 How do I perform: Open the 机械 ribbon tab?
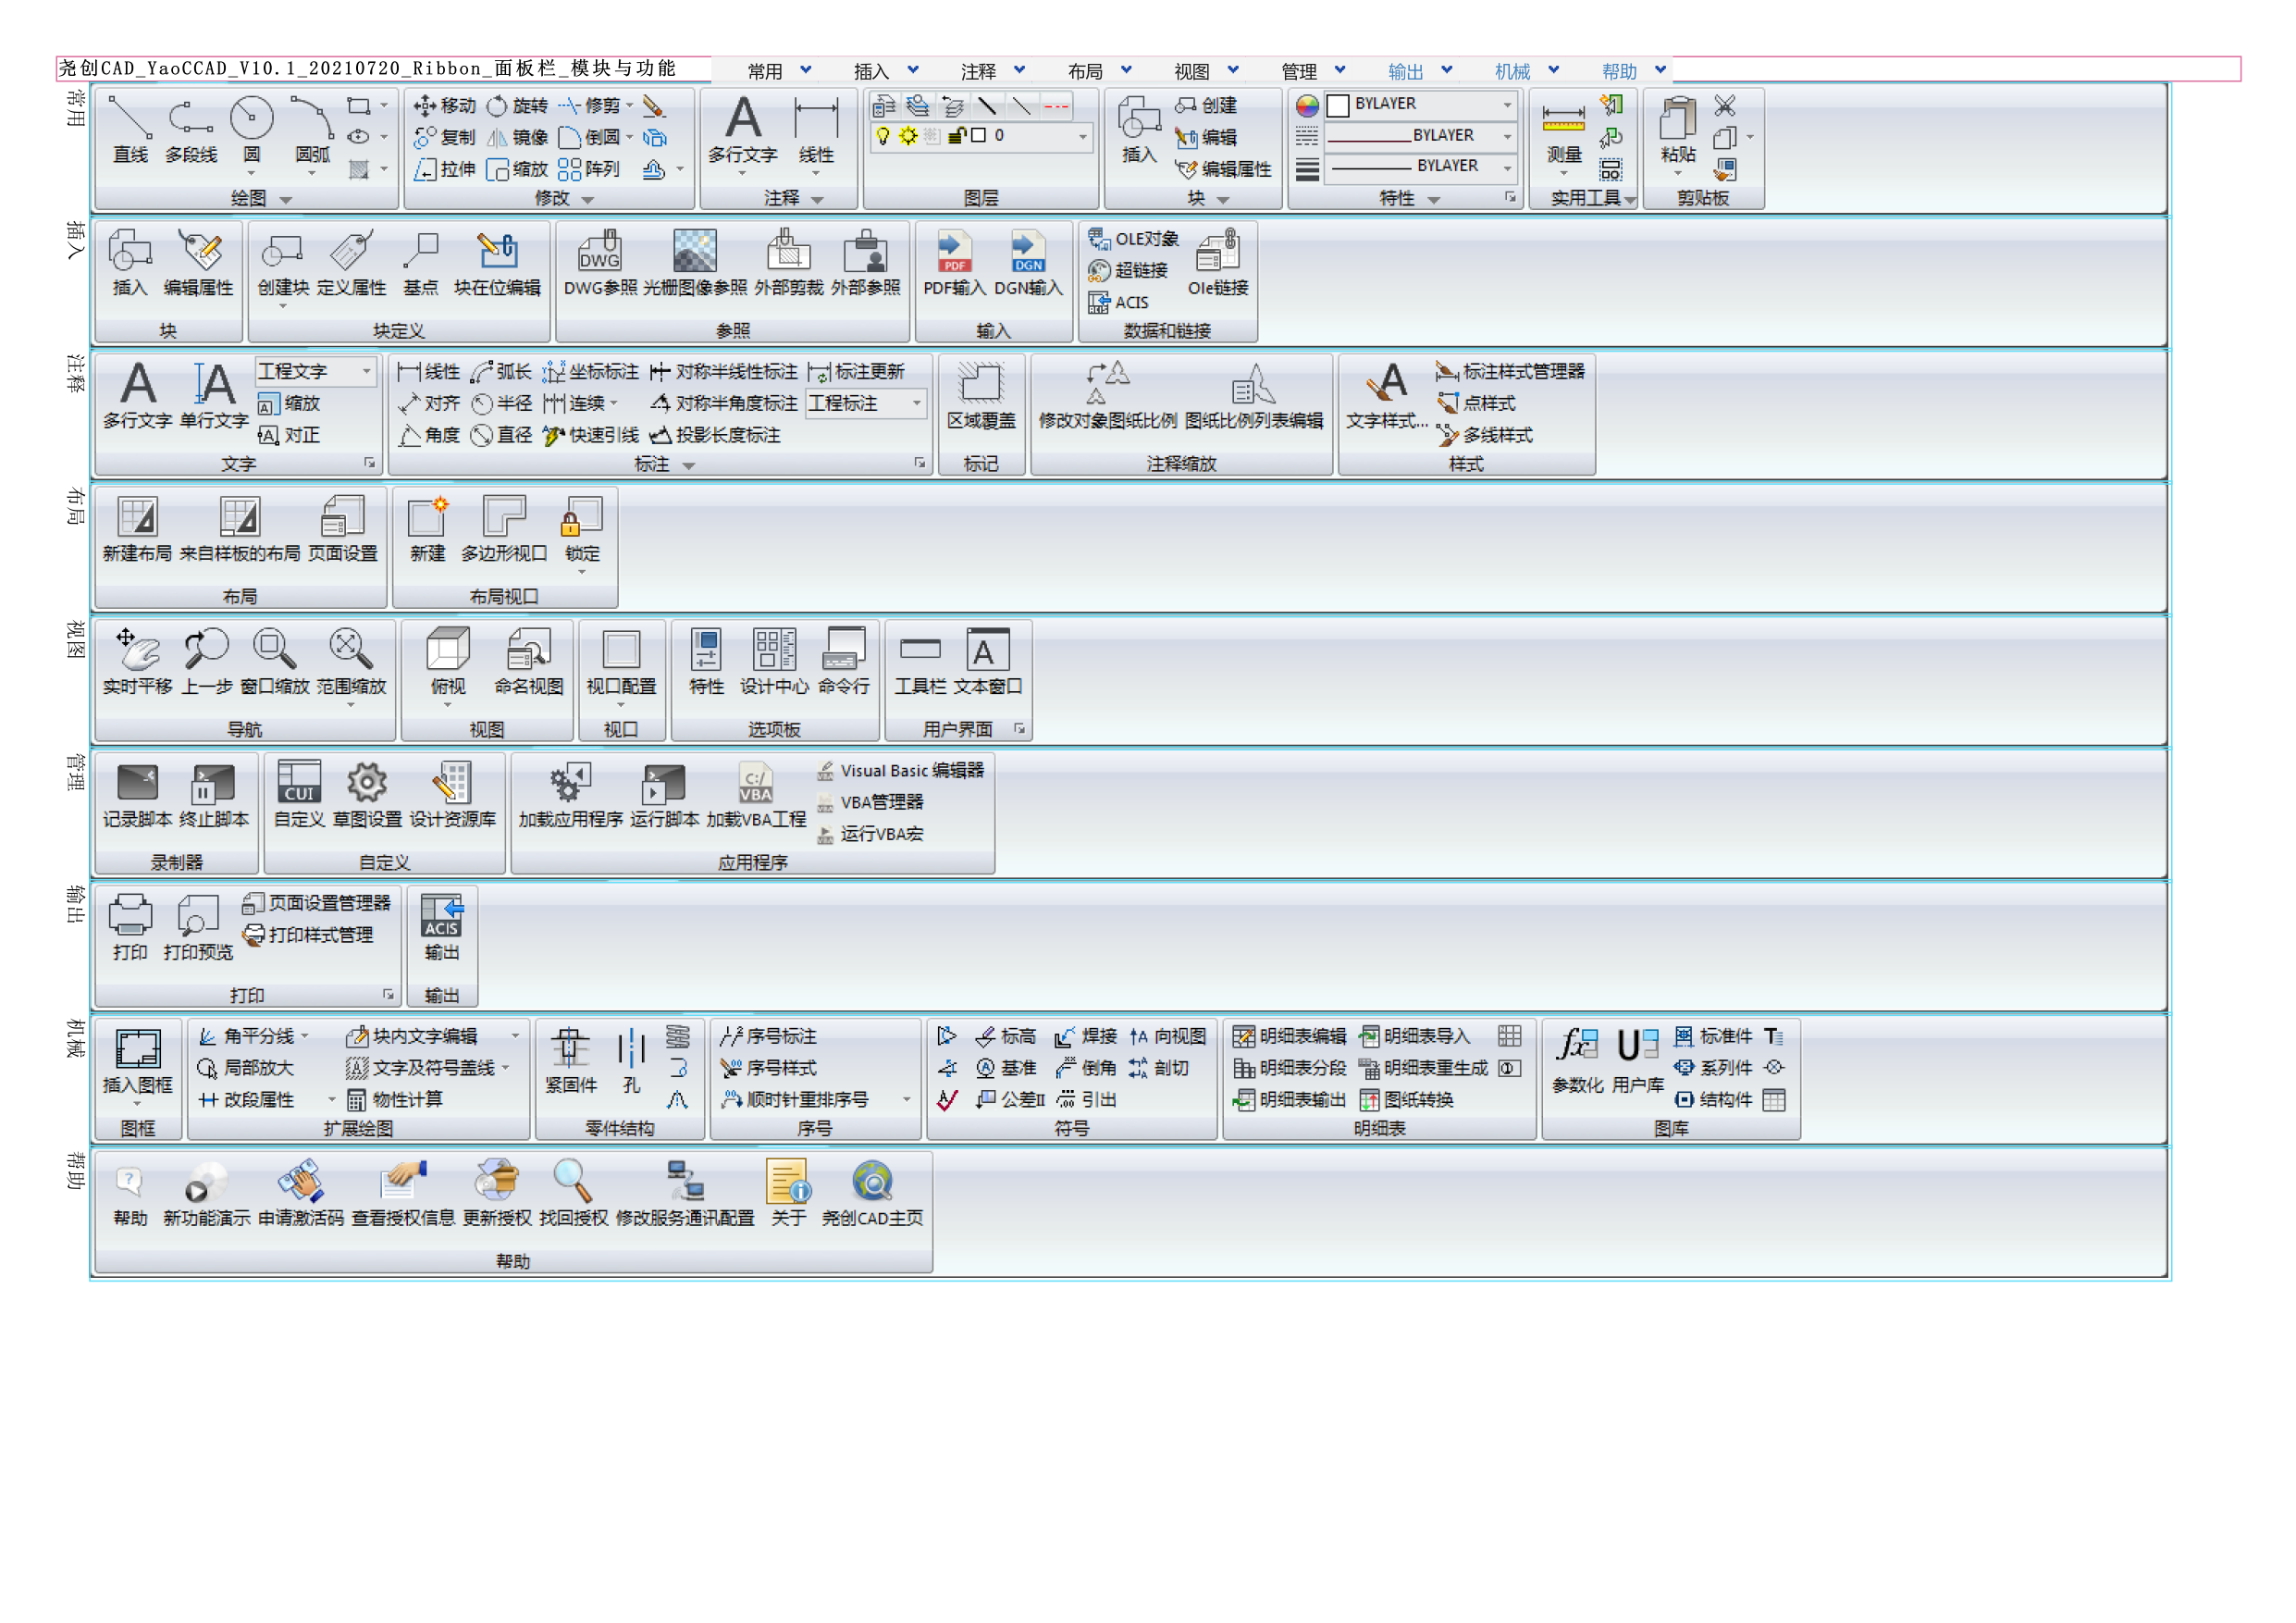tap(1512, 71)
